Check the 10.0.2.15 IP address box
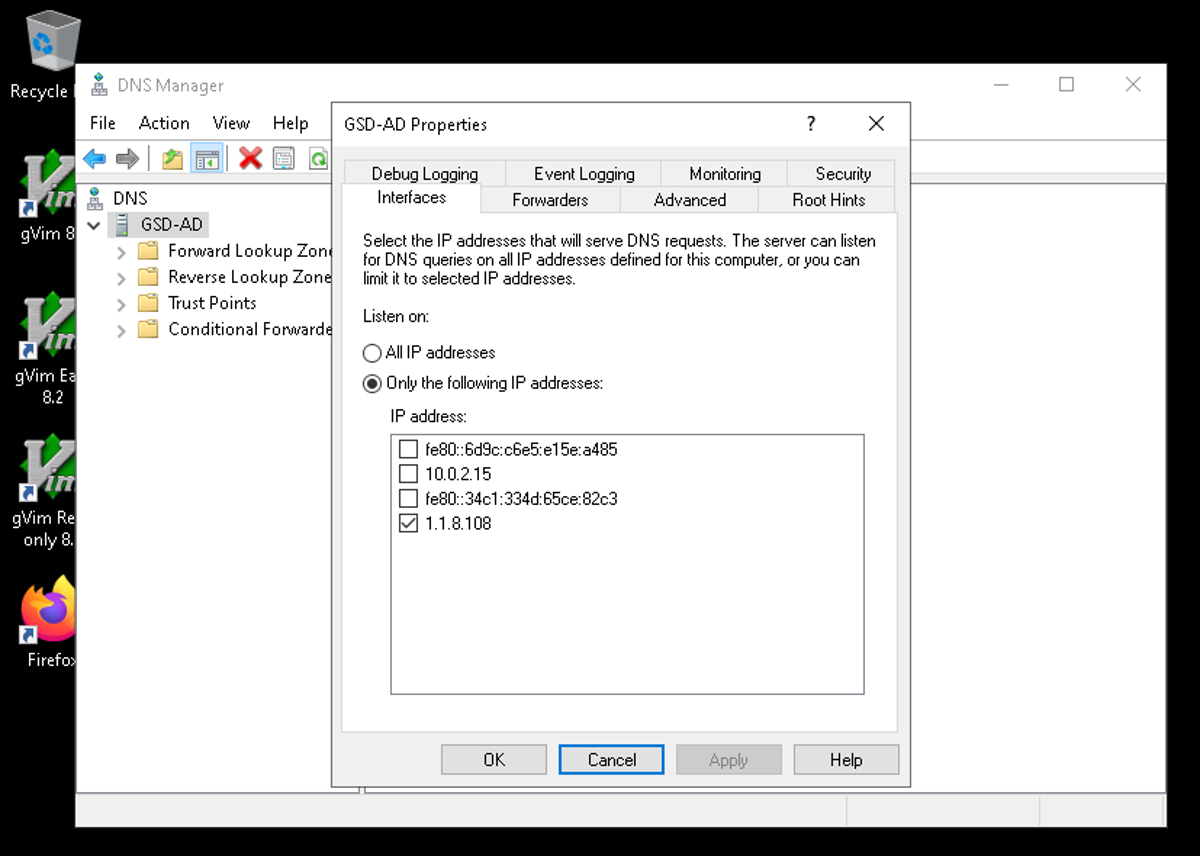1200x856 pixels. [x=408, y=474]
